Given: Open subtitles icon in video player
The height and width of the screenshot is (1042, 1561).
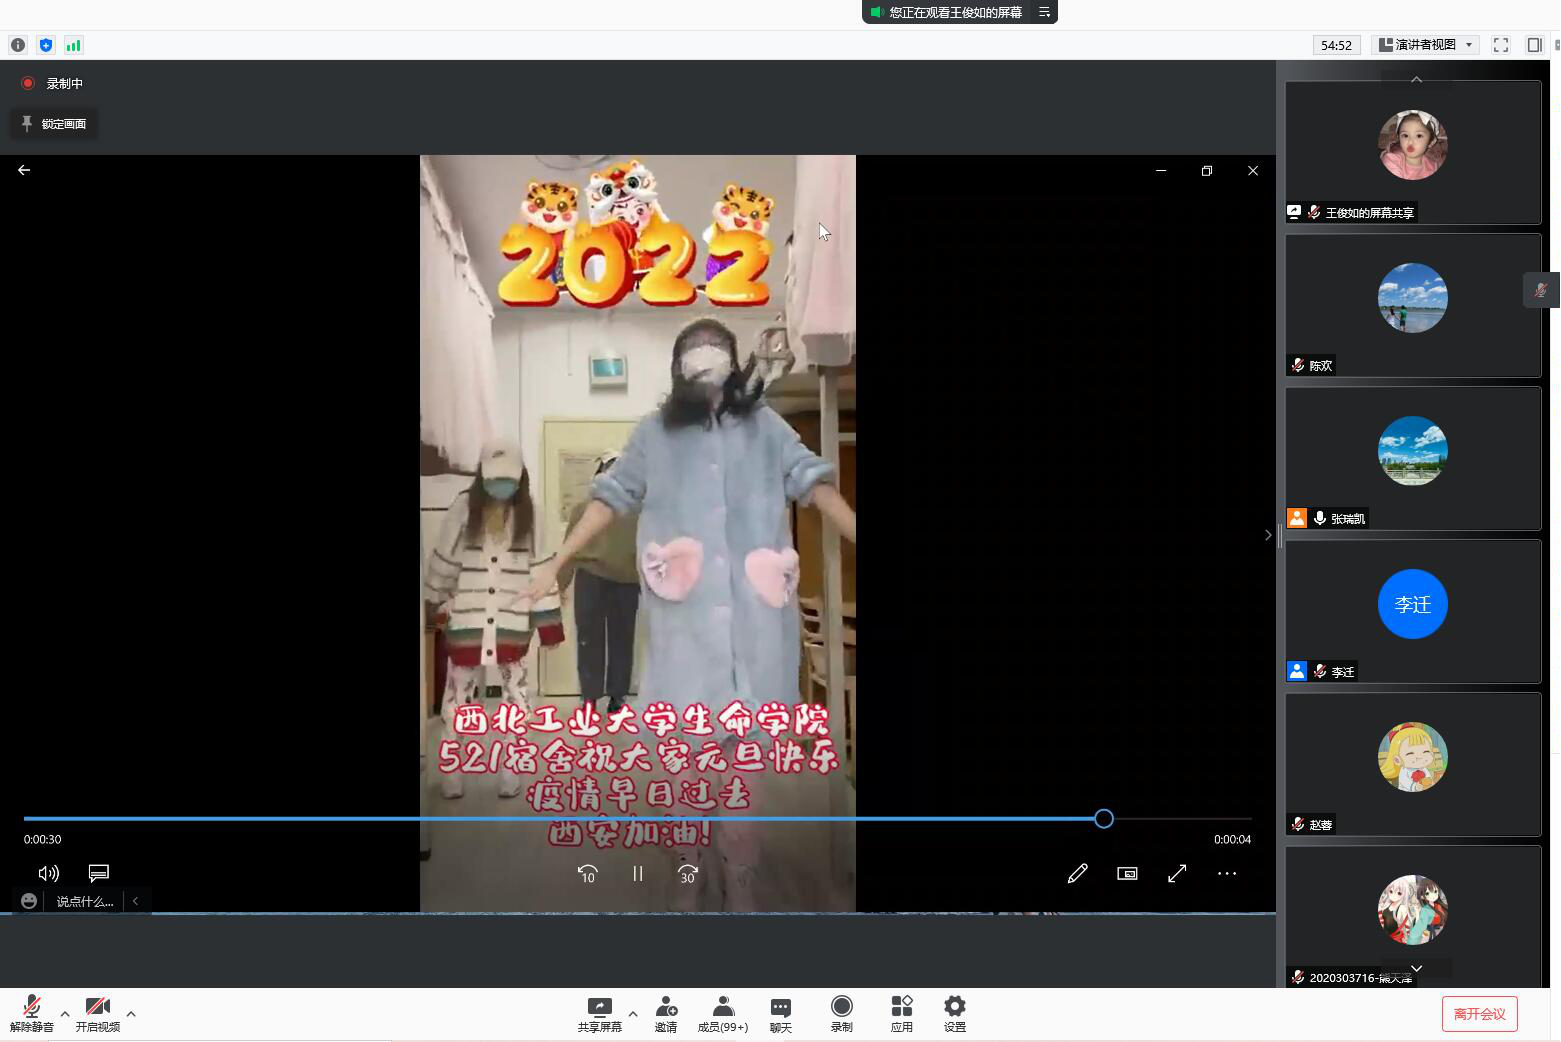Looking at the screenshot, I should tap(98, 873).
